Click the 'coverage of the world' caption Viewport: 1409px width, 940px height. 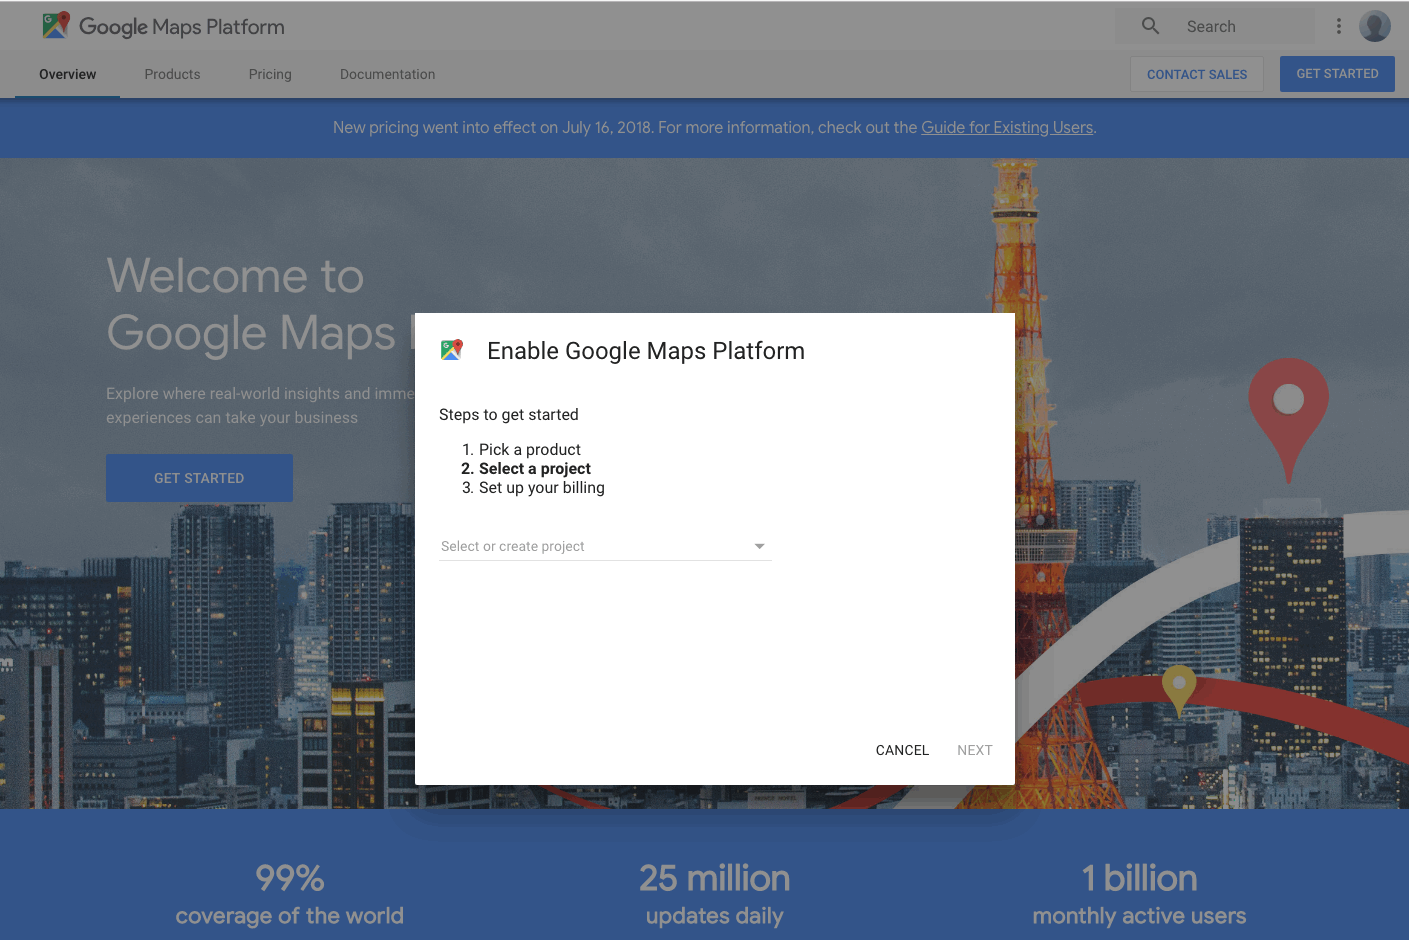[x=290, y=916]
